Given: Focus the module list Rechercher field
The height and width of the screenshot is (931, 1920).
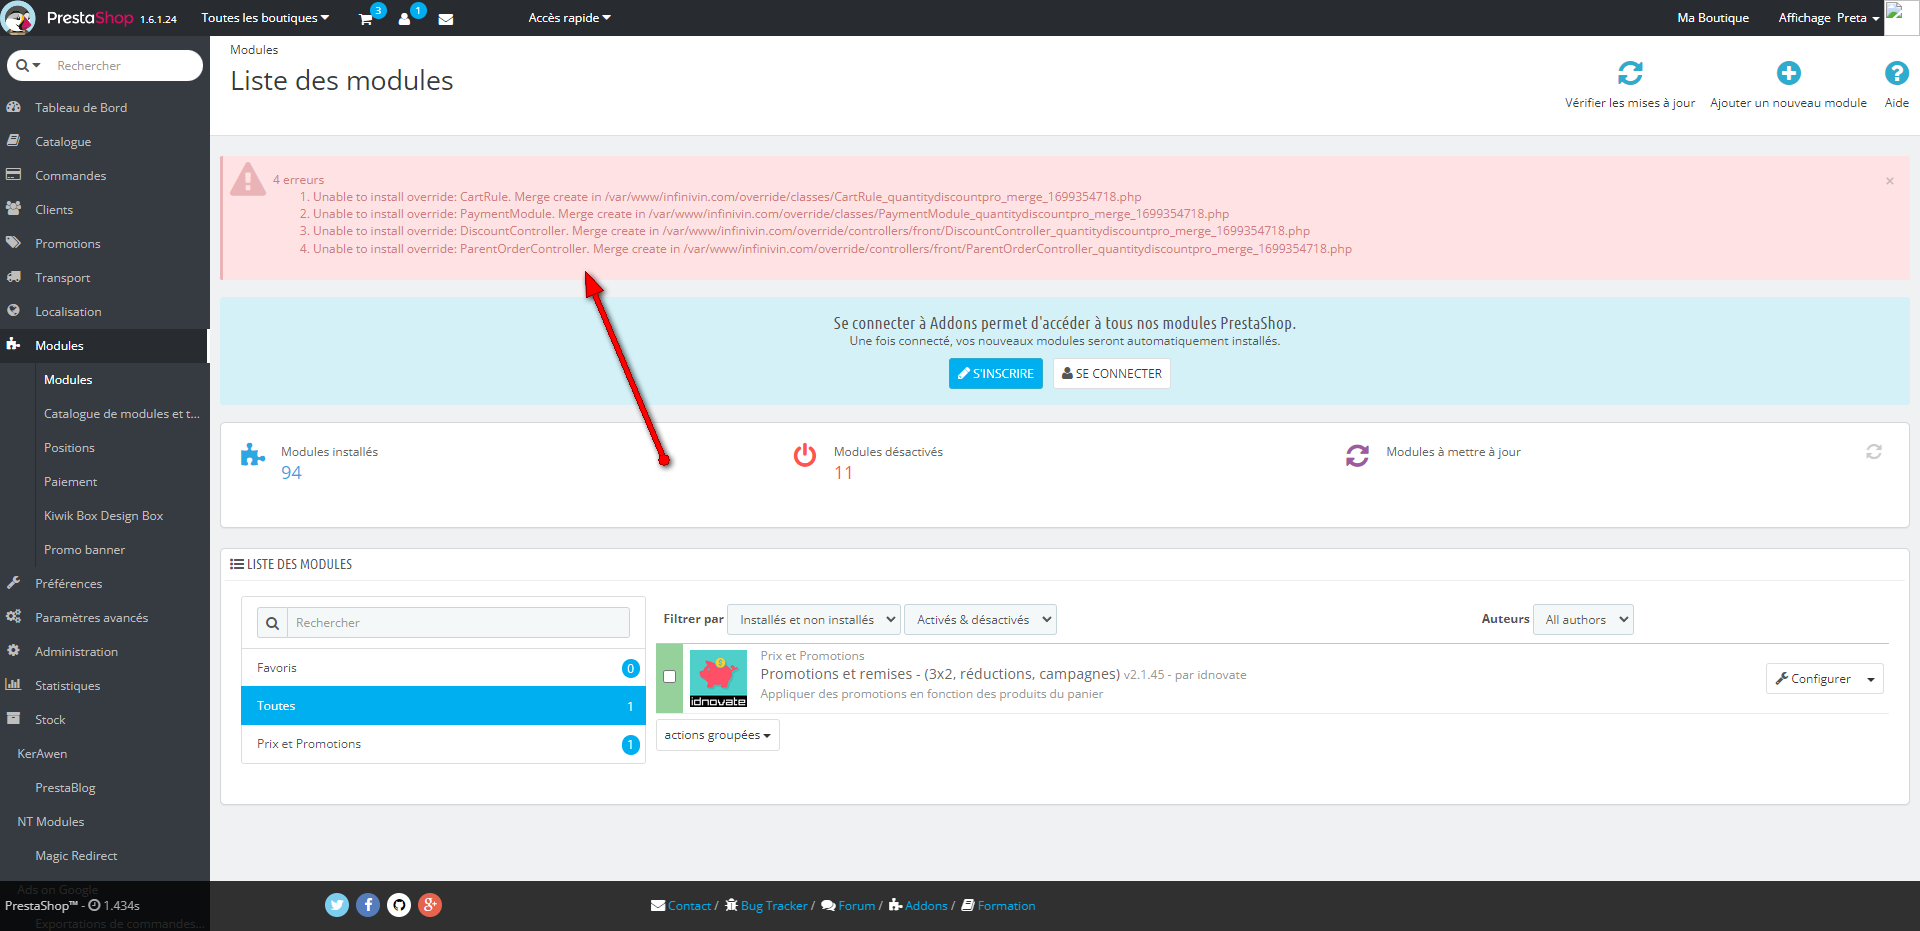Looking at the screenshot, I should [458, 623].
